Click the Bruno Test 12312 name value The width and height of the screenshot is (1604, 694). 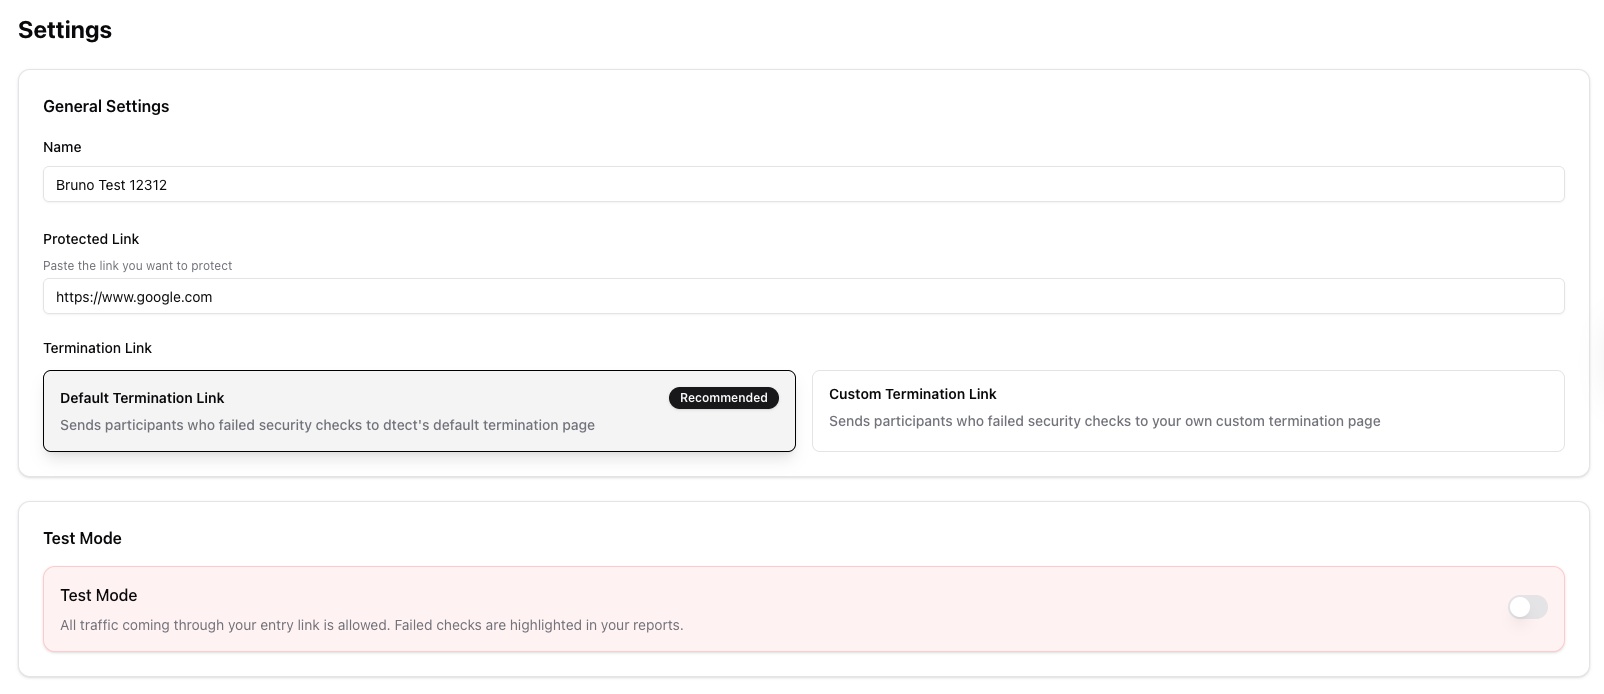pos(112,184)
